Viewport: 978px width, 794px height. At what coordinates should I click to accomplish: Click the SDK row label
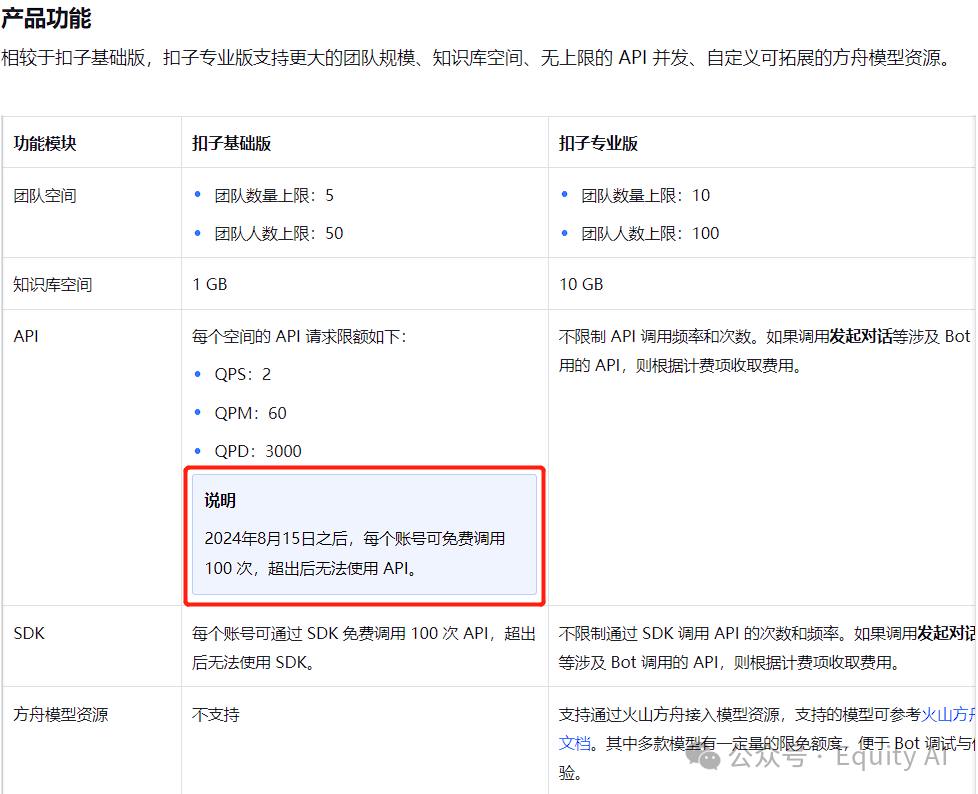tap(29, 633)
